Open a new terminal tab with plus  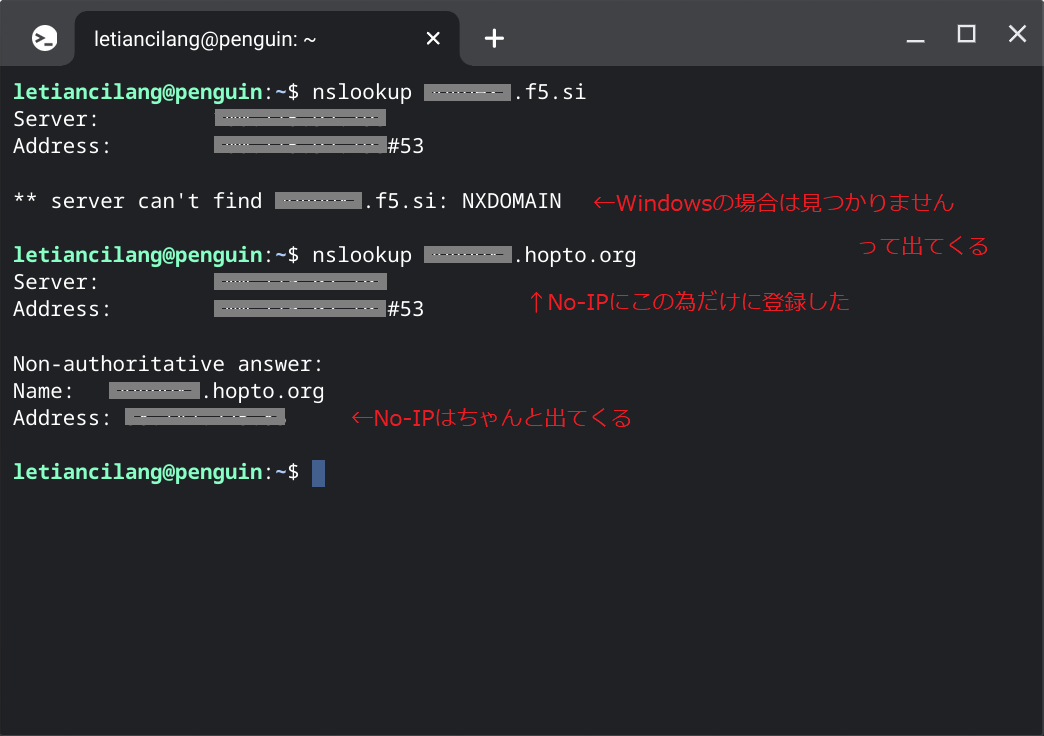[x=494, y=38]
